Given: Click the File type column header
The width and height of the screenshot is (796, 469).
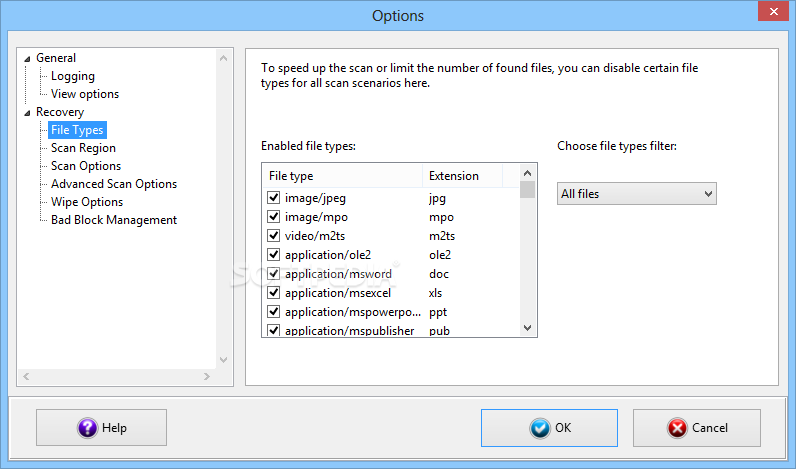Looking at the screenshot, I should 343,176.
